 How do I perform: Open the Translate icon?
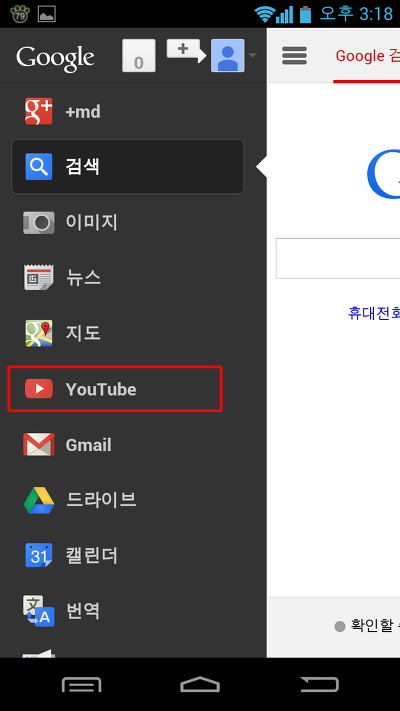pyautogui.click(x=39, y=611)
